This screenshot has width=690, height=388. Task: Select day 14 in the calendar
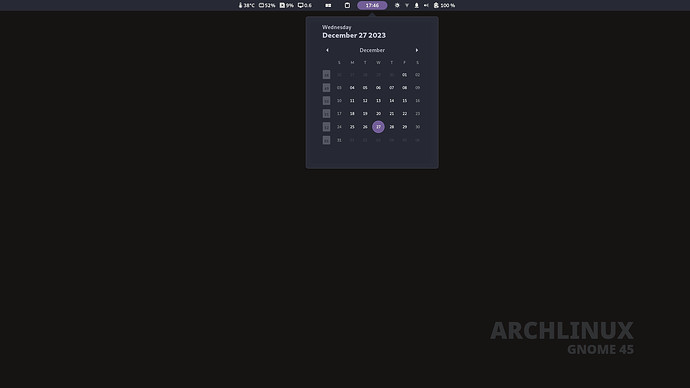pyautogui.click(x=392, y=101)
